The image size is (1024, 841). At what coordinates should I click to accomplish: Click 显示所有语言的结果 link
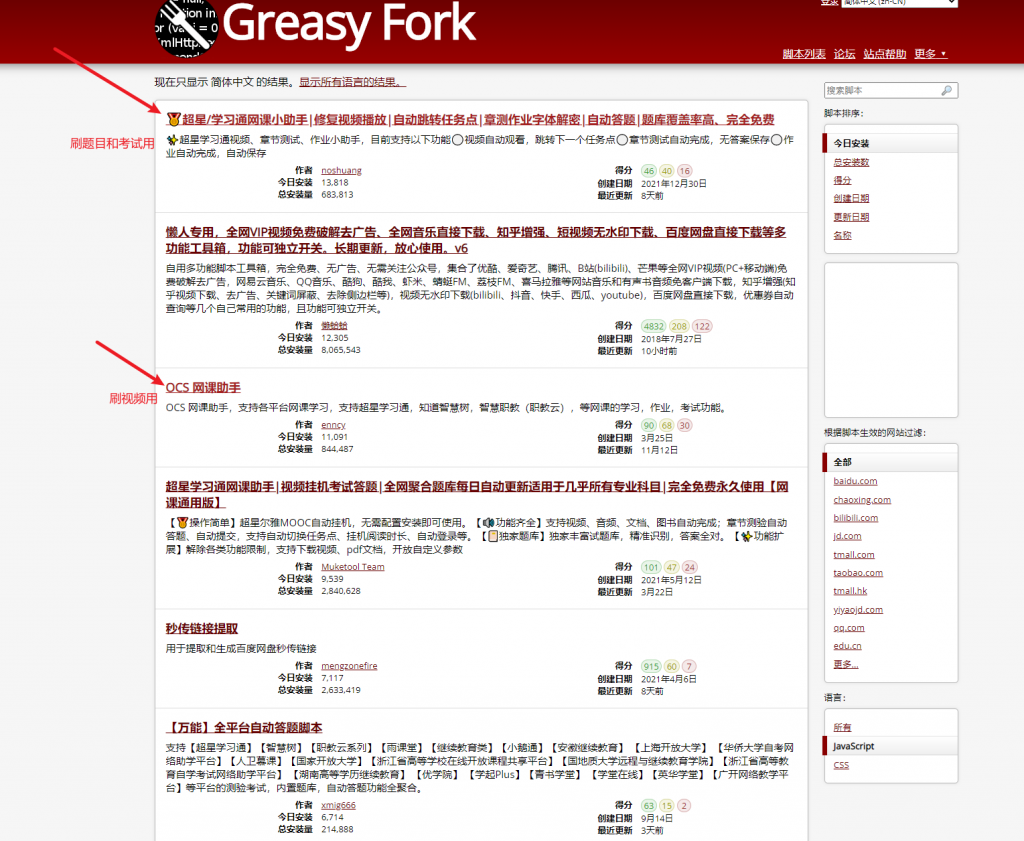point(353,82)
